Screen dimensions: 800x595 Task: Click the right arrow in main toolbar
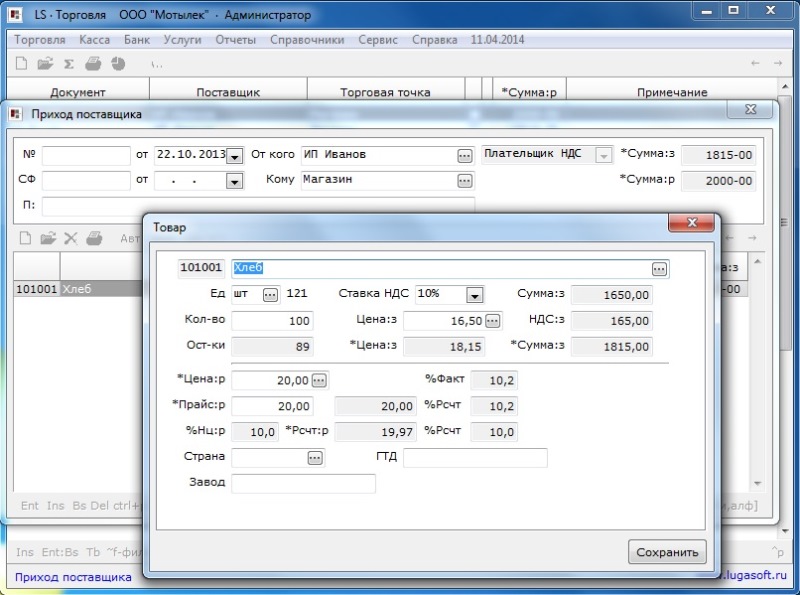(x=778, y=63)
